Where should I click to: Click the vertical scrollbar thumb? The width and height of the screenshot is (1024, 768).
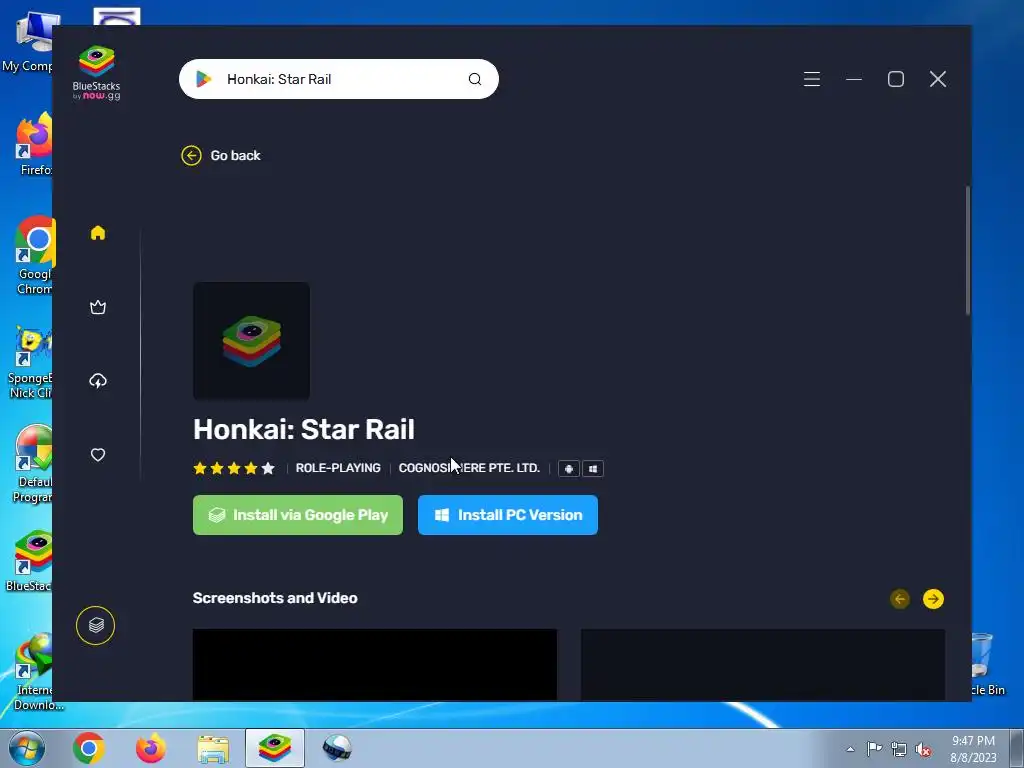968,251
